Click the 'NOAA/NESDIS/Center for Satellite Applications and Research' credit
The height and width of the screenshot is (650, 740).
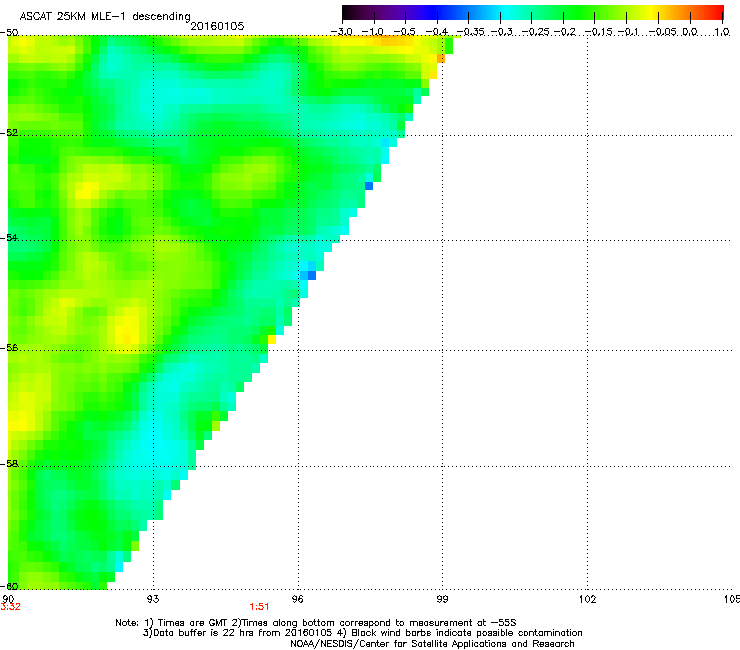coord(432,644)
